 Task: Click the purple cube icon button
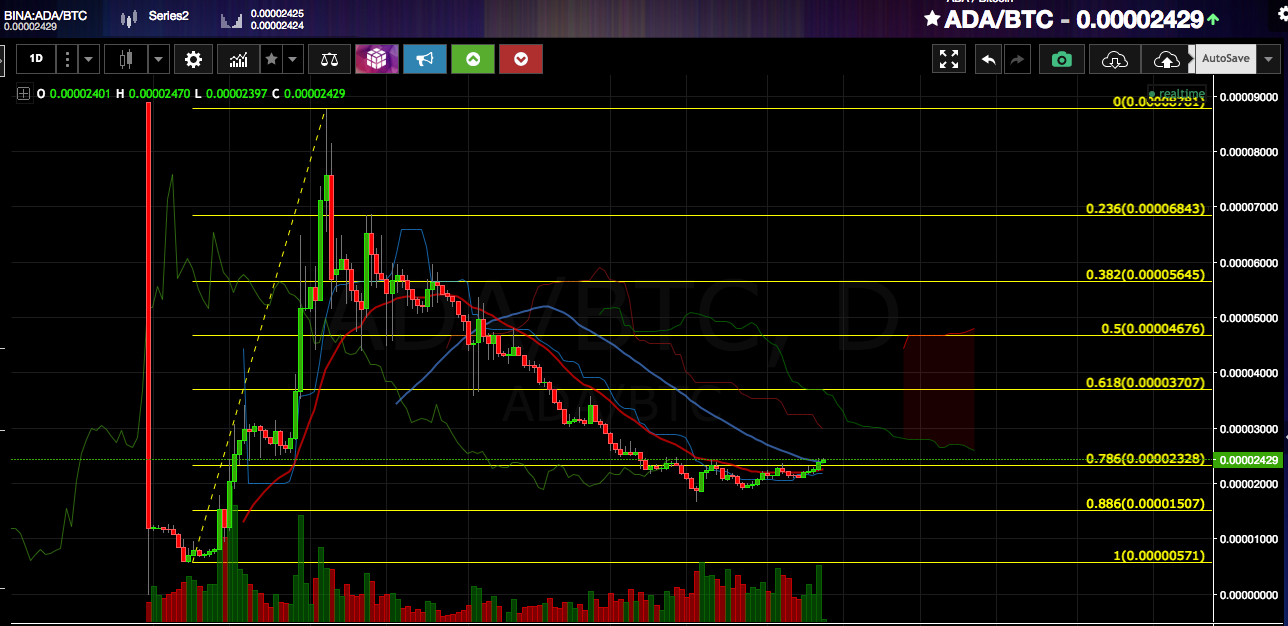tap(376, 59)
